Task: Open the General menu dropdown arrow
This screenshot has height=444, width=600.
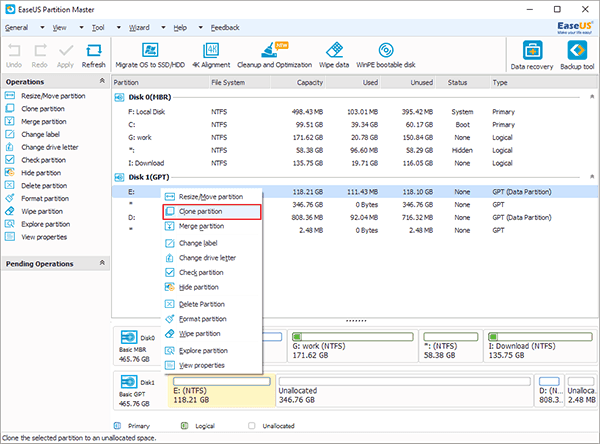Action: click(x=42, y=28)
